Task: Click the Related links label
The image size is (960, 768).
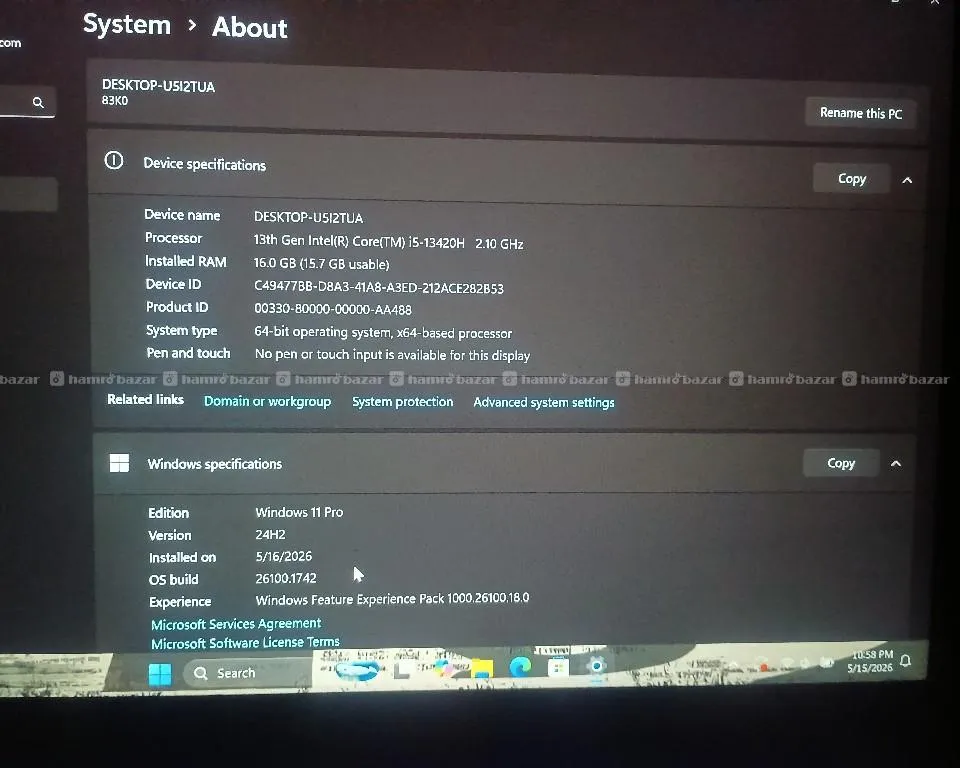Action: [x=145, y=399]
